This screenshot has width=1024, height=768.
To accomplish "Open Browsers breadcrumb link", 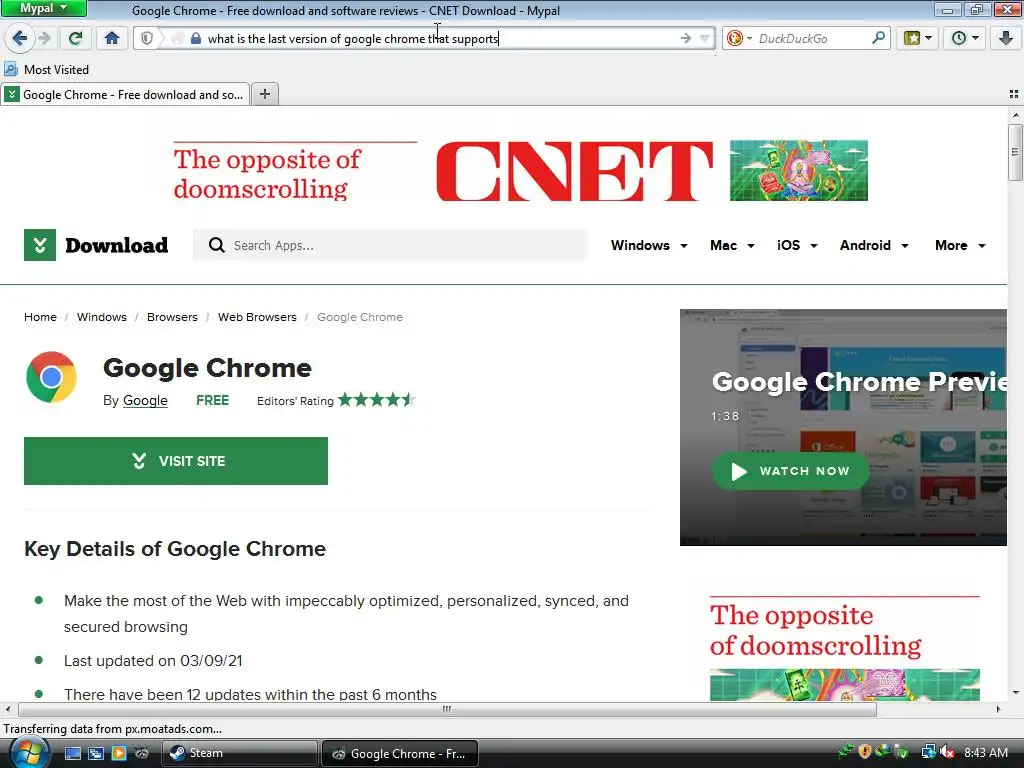I will (172, 317).
